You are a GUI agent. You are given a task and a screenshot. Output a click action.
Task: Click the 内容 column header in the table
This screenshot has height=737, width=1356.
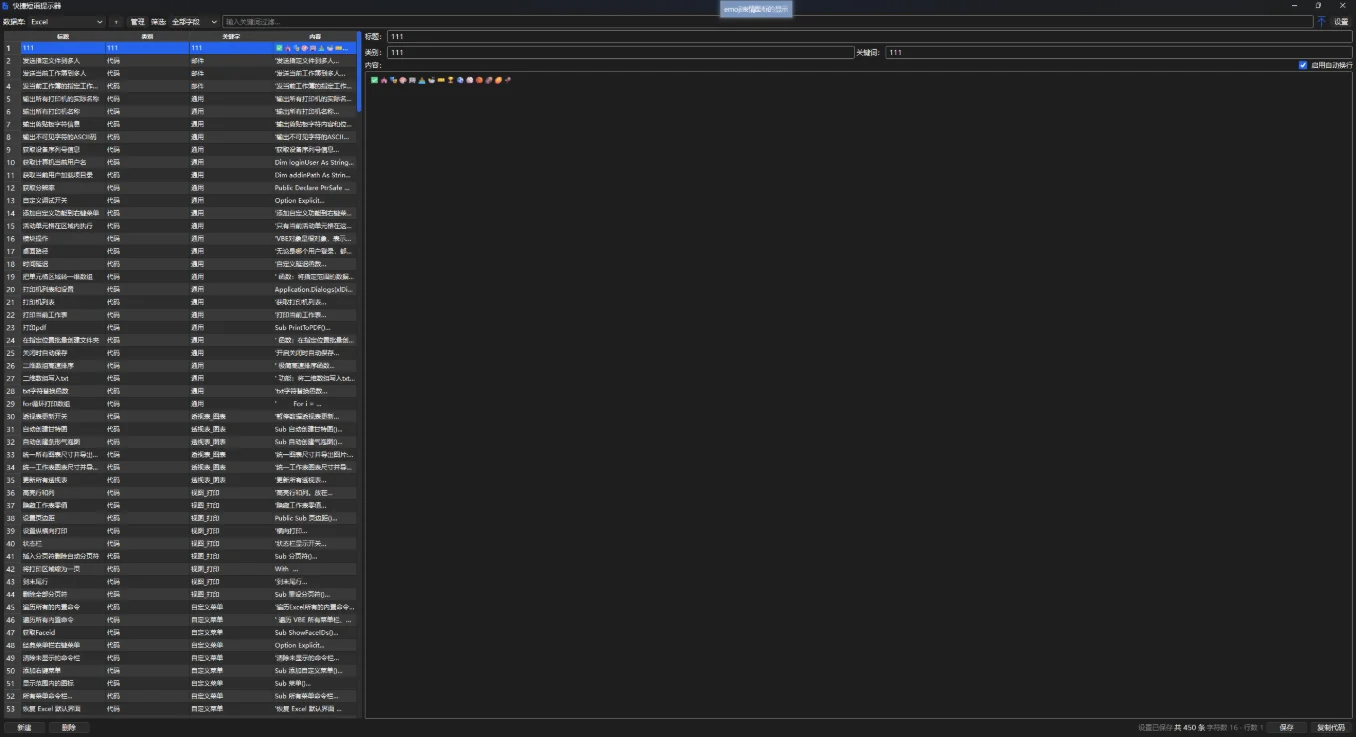point(315,36)
